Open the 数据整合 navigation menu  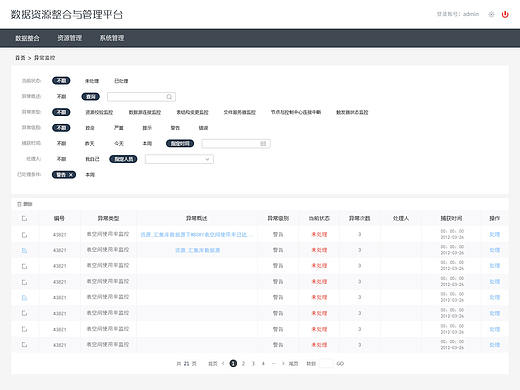point(27,38)
